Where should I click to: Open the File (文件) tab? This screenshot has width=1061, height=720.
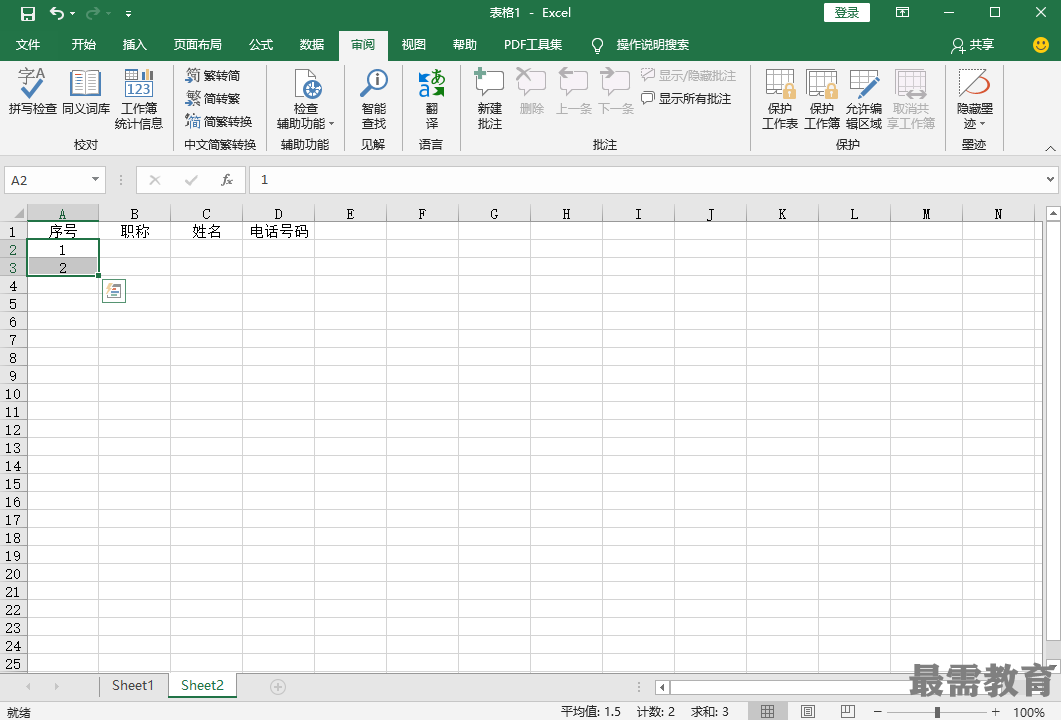(x=28, y=45)
